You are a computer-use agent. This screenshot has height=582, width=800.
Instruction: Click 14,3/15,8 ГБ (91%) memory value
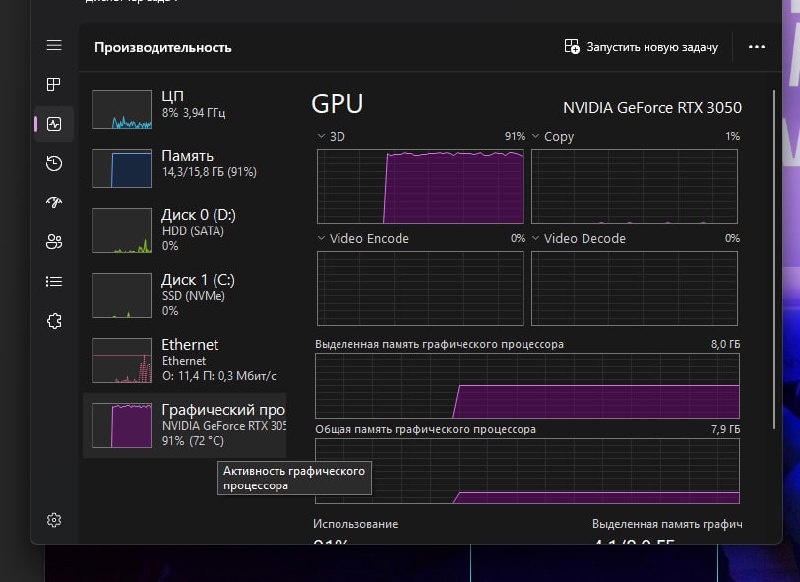click(x=209, y=172)
